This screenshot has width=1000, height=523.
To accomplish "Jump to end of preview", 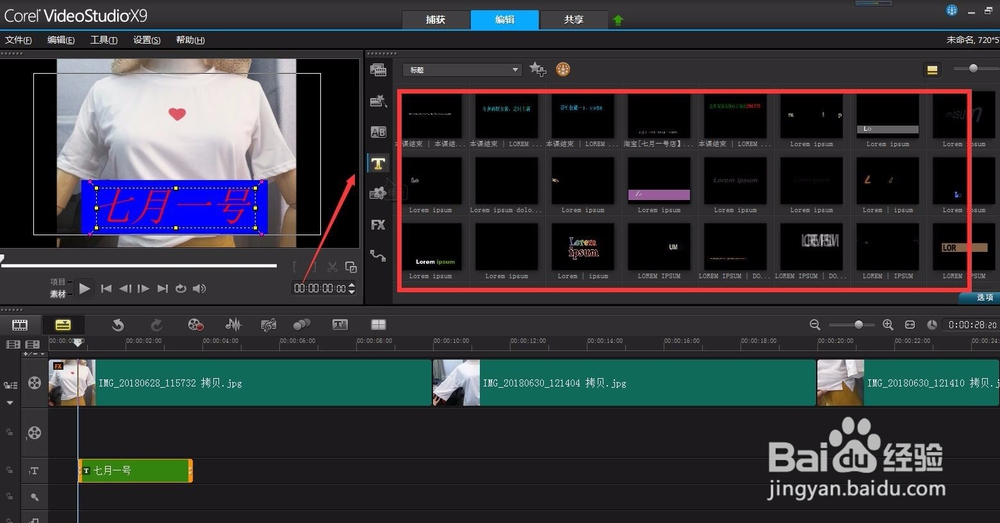I will (163, 289).
